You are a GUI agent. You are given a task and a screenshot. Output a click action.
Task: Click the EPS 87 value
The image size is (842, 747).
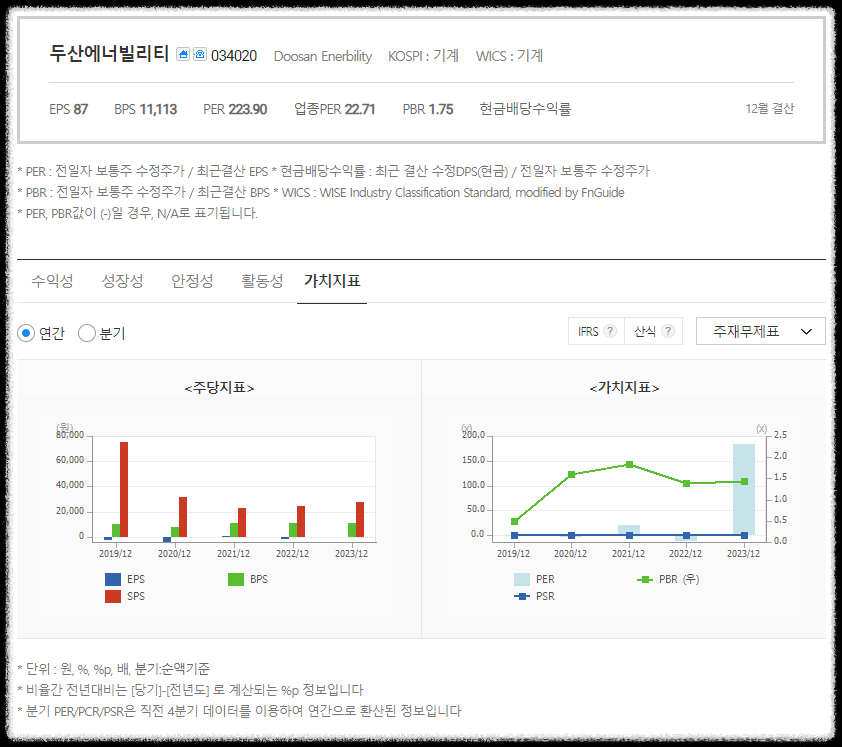pos(69,110)
